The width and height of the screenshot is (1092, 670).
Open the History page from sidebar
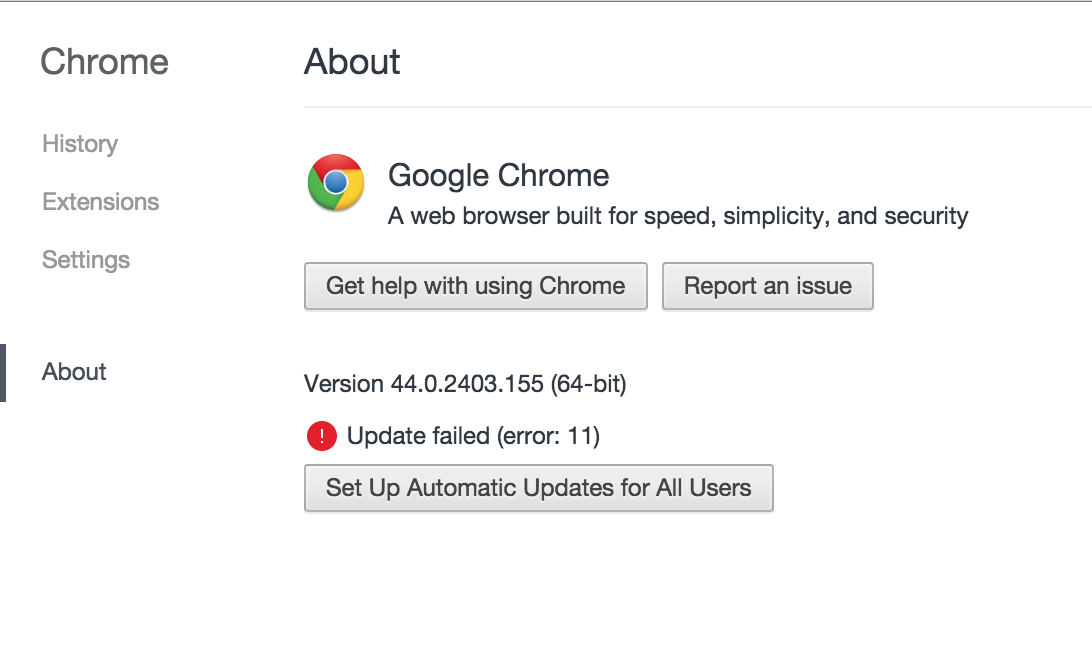[x=80, y=143]
